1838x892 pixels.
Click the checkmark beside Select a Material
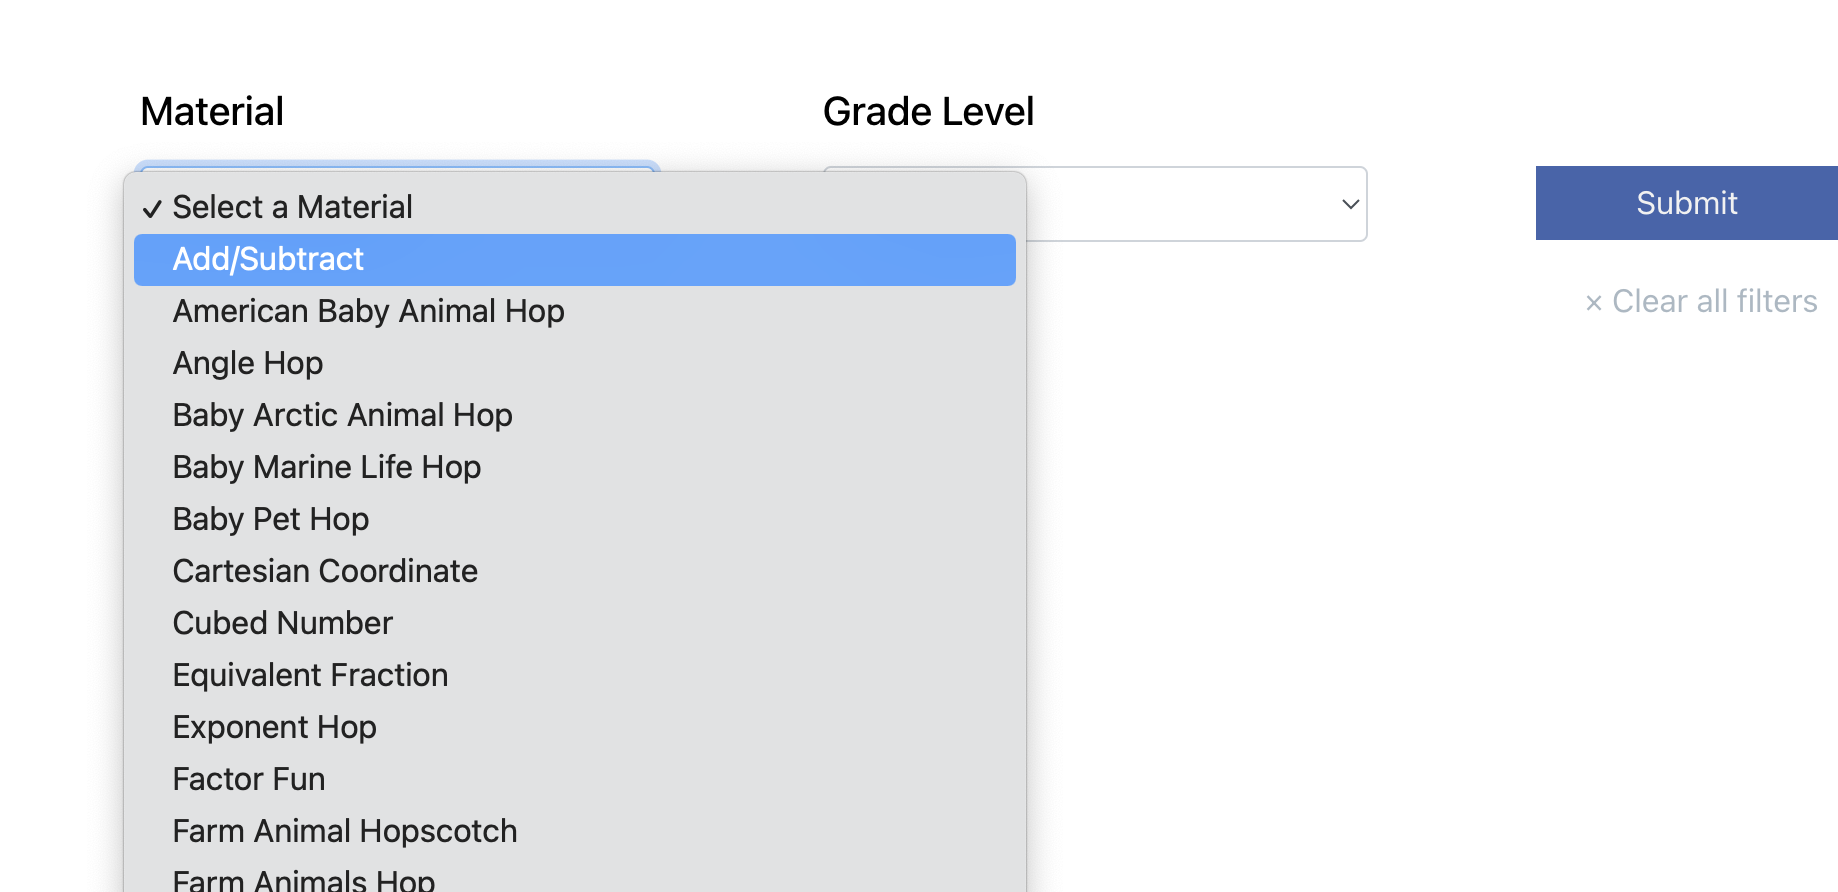(x=152, y=209)
